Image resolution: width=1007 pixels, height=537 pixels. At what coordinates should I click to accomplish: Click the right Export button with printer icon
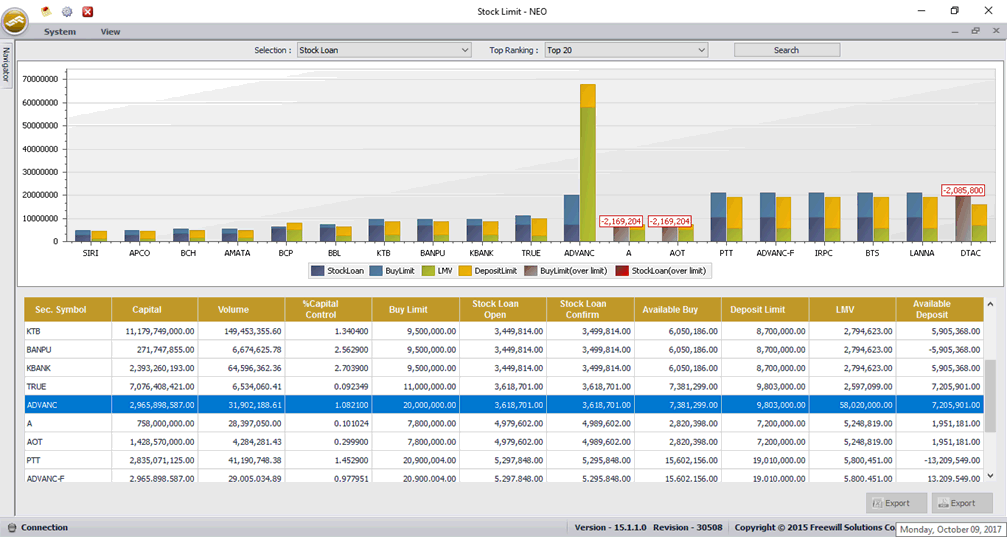pos(962,504)
